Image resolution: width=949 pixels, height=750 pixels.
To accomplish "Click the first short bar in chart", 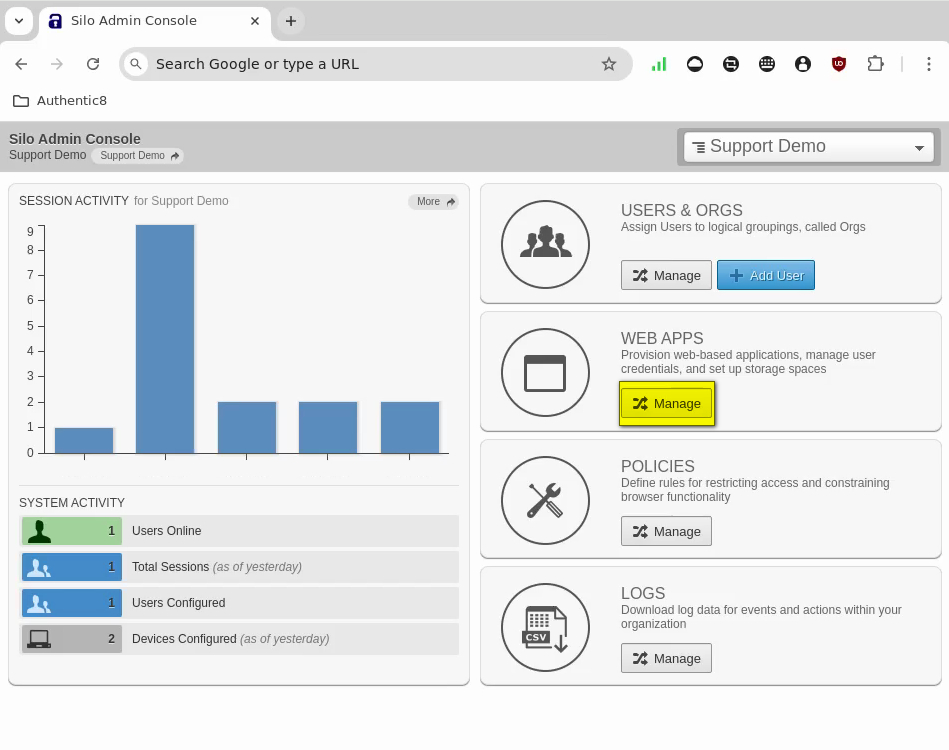I will click(x=84, y=440).
